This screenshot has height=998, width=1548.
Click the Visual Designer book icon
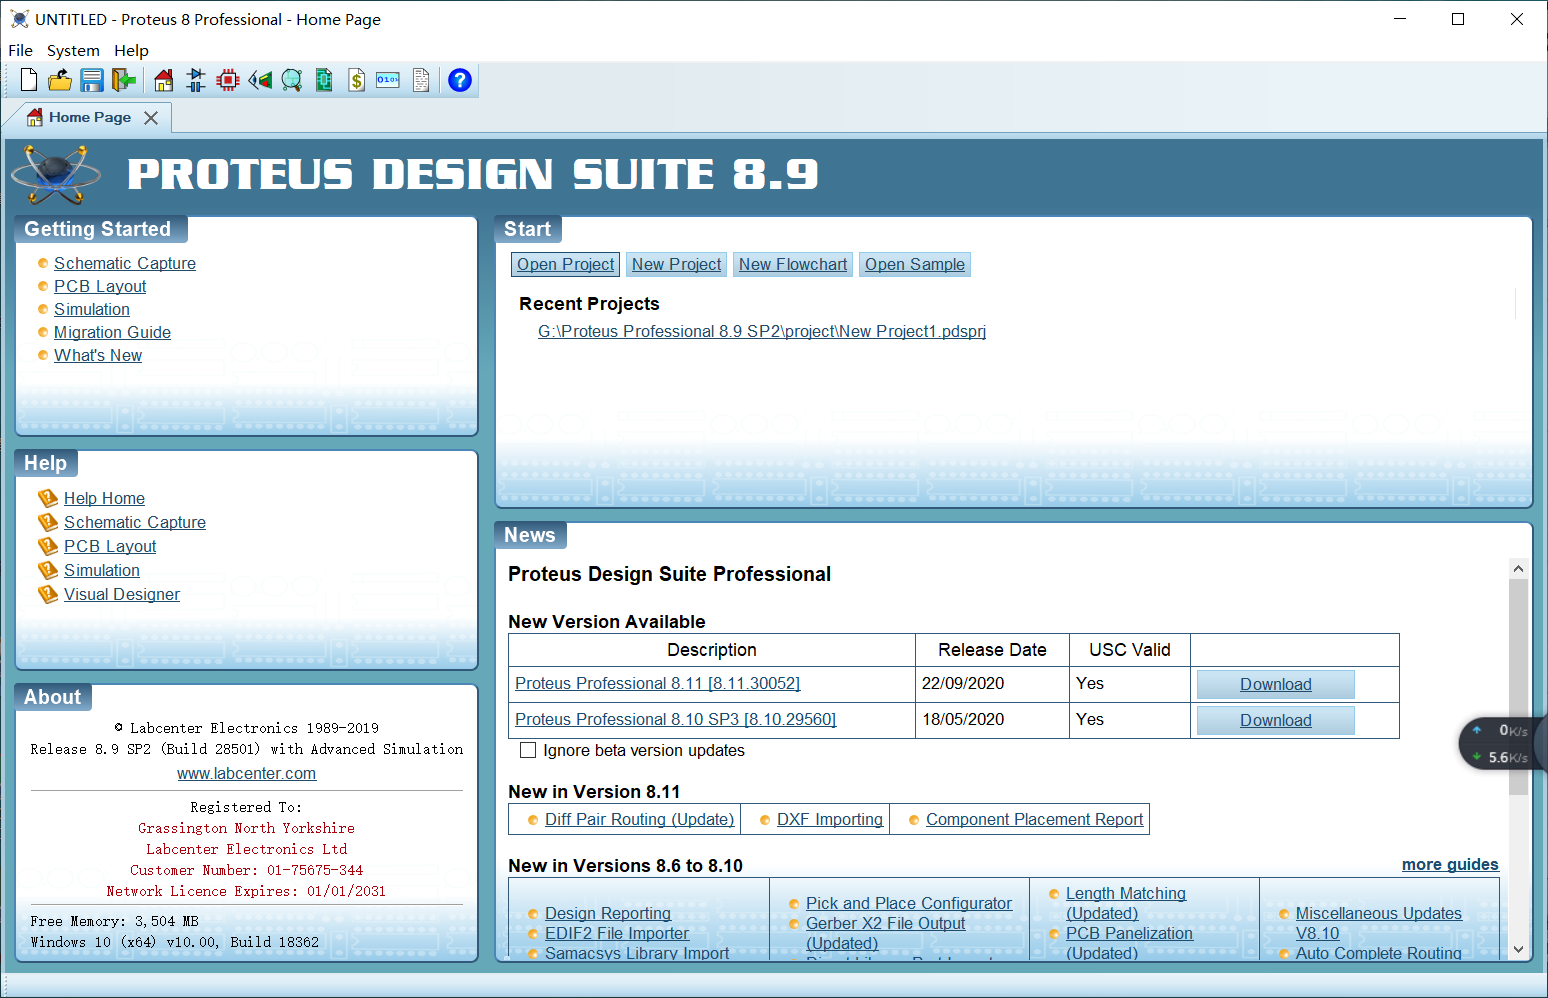48,594
